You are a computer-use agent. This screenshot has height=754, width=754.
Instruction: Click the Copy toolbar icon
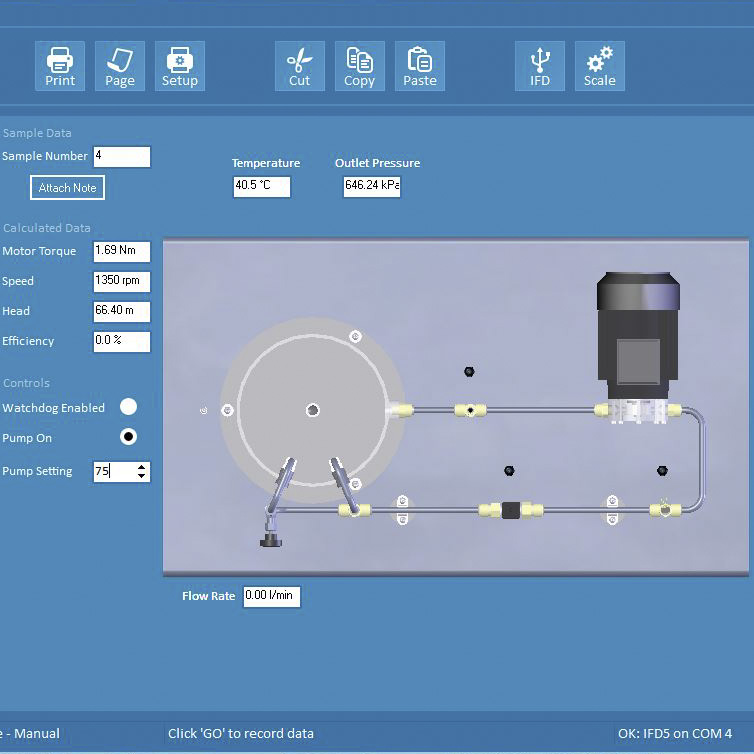(359, 66)
